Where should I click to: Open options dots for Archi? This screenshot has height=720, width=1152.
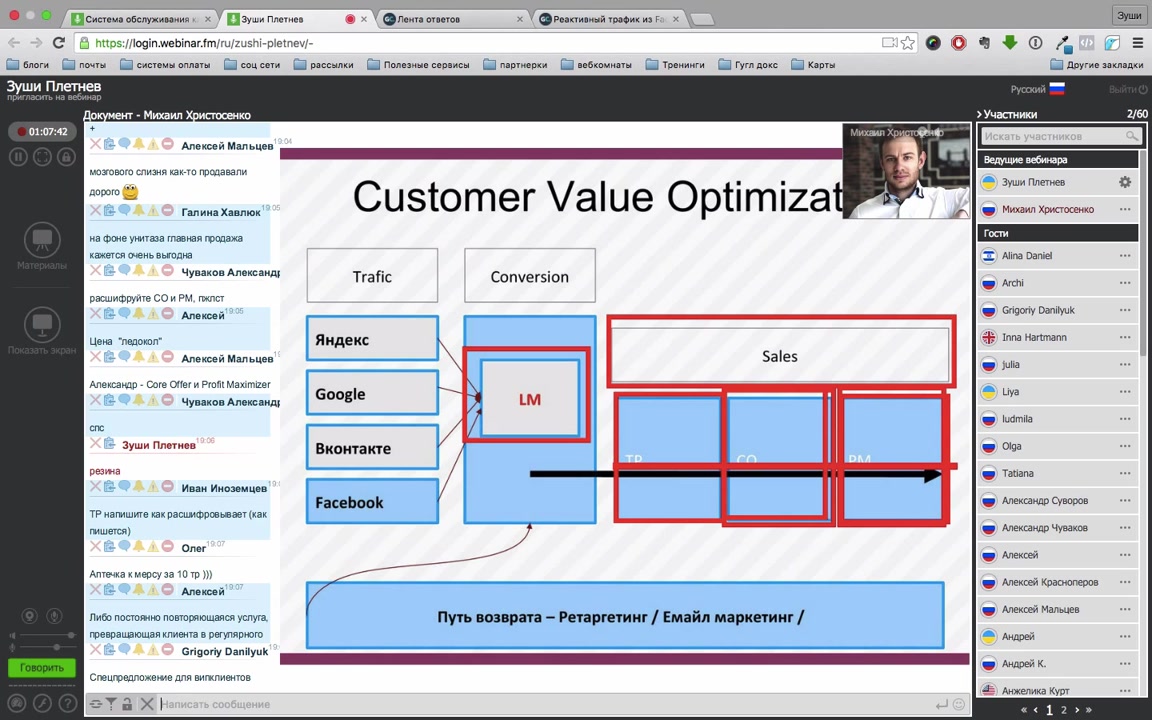(1125, 283)
